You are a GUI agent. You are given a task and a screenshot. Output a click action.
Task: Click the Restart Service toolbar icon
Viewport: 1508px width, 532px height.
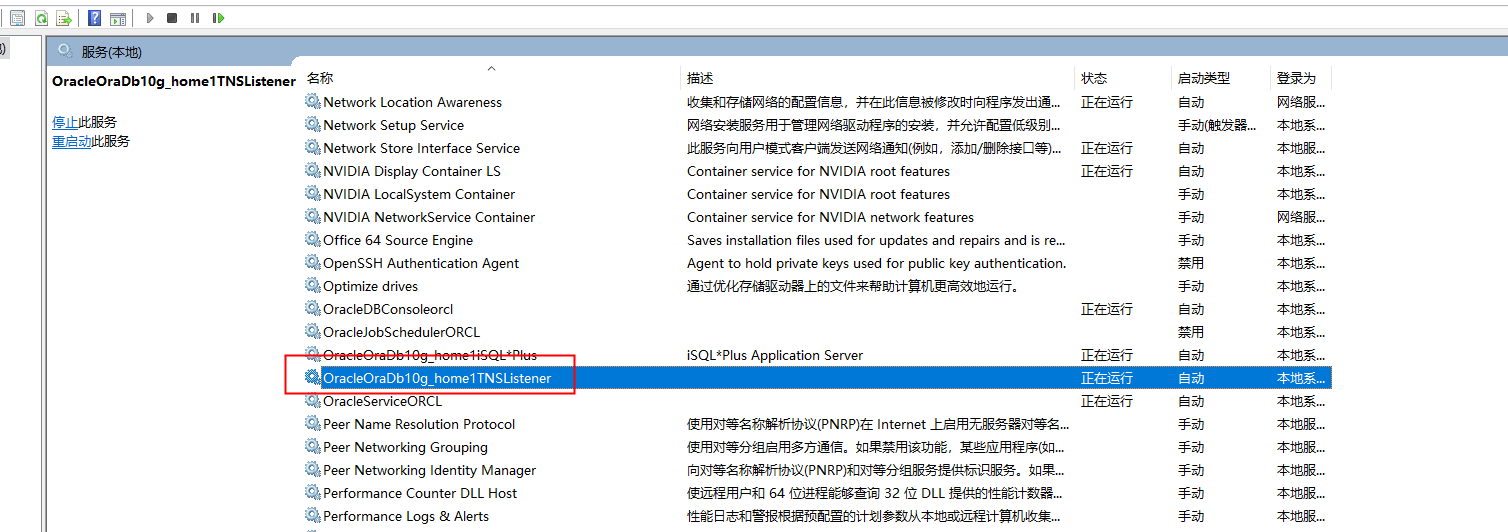click(218, 18)
